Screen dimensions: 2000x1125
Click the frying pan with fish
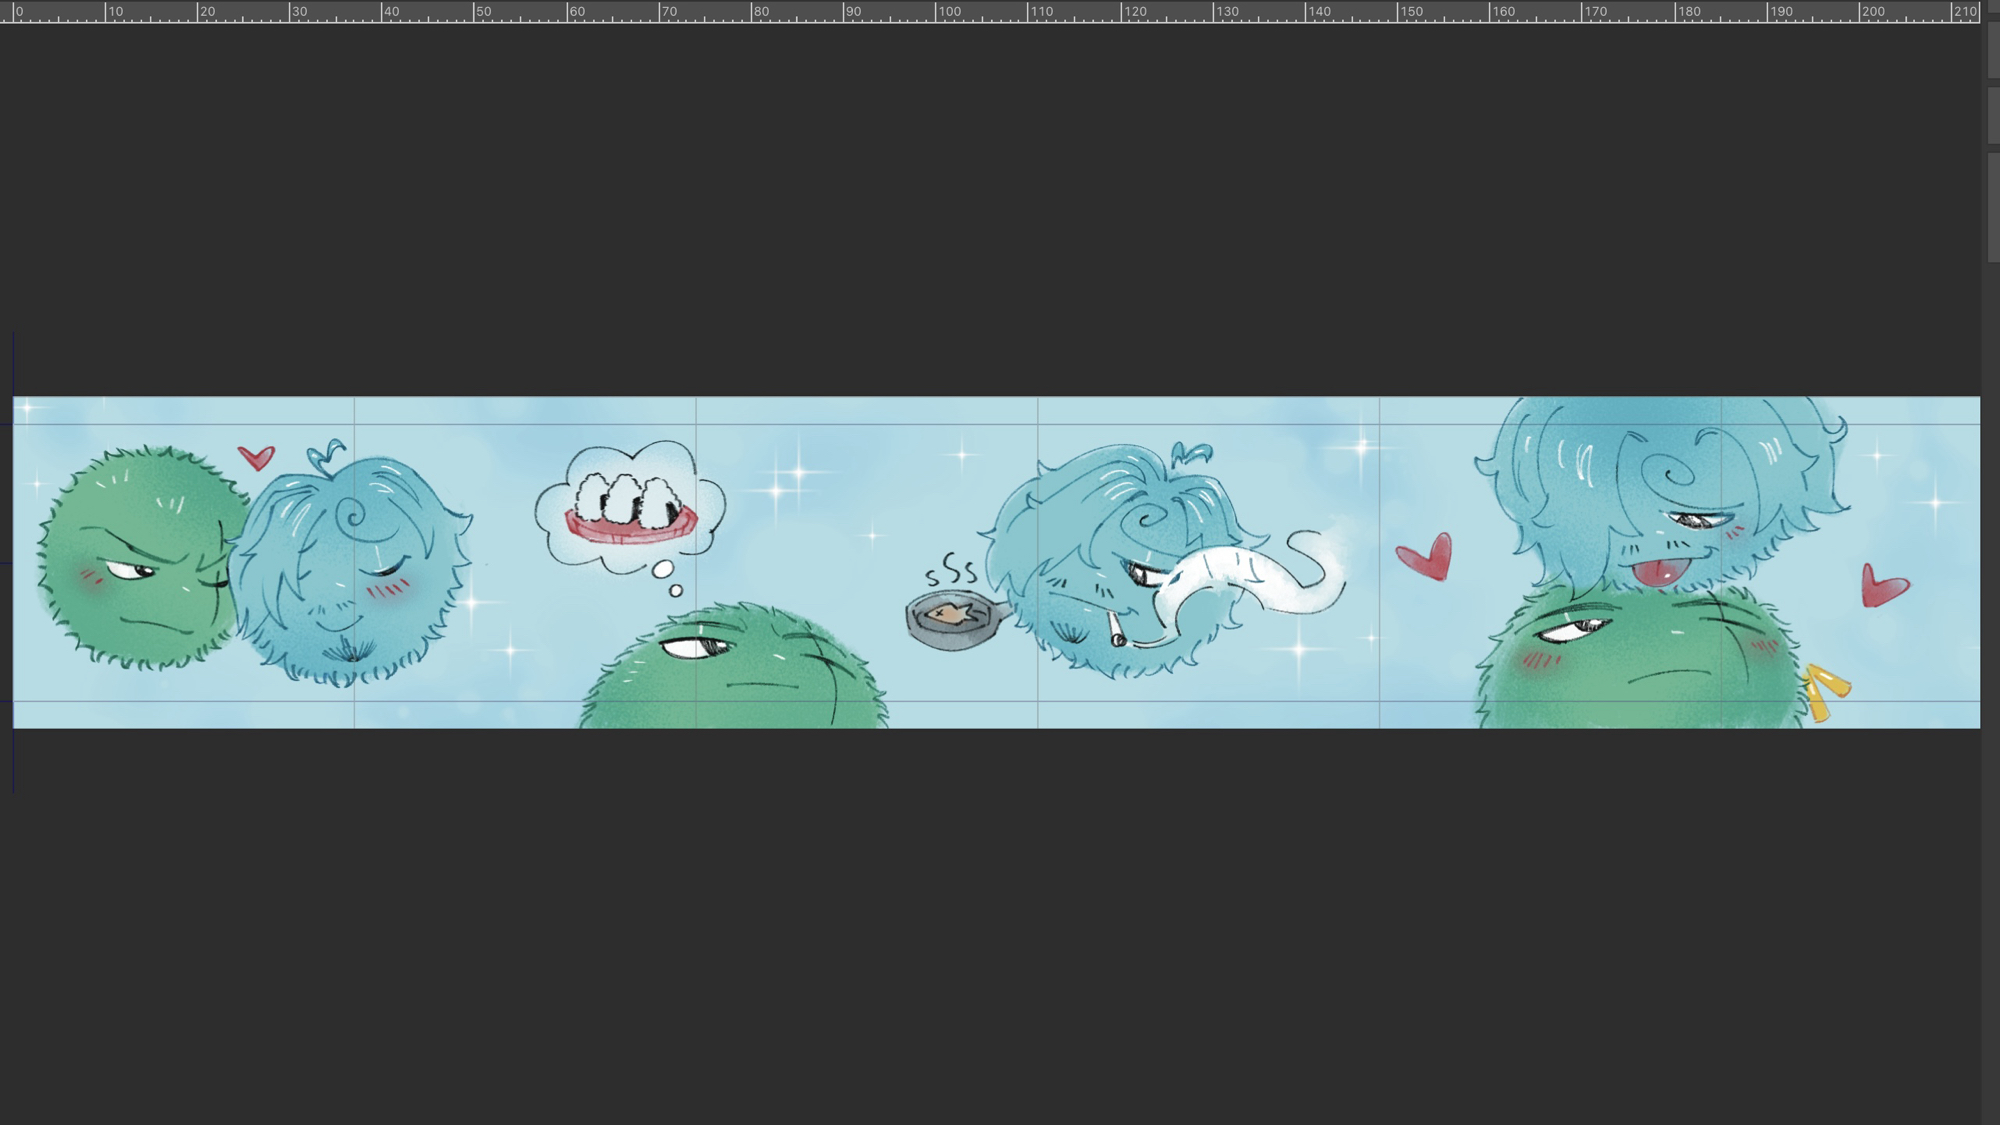(952, 619)
